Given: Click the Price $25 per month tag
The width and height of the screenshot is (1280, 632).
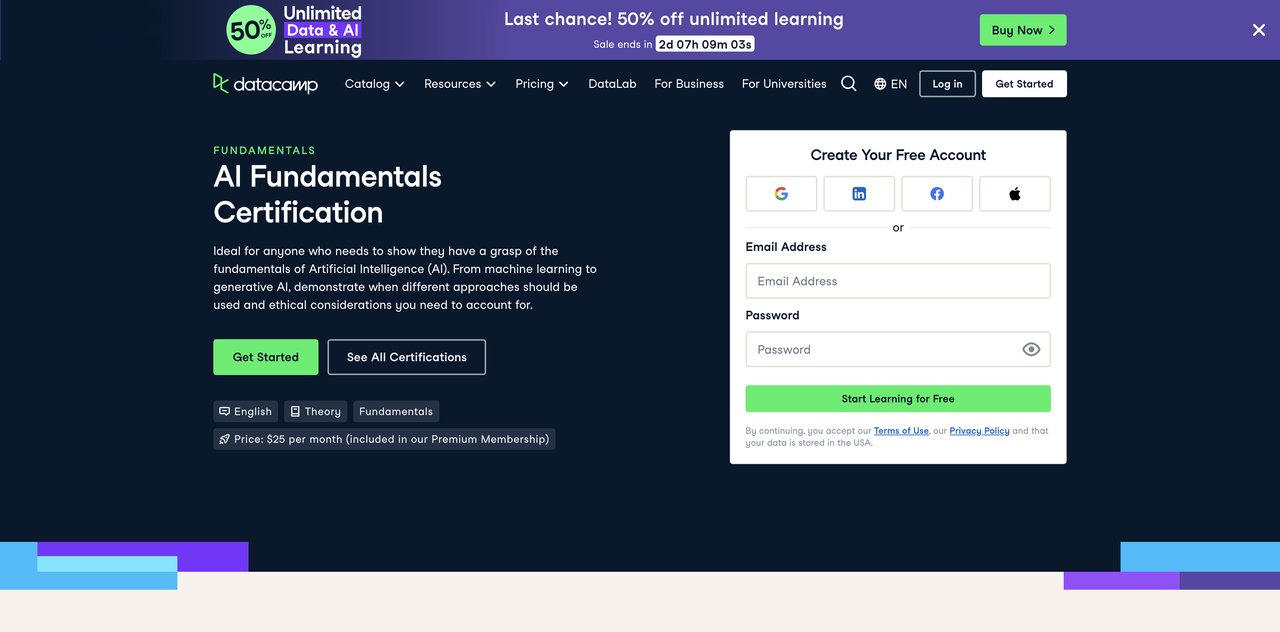Looking at the screenshot, I should tap(384, 439).
